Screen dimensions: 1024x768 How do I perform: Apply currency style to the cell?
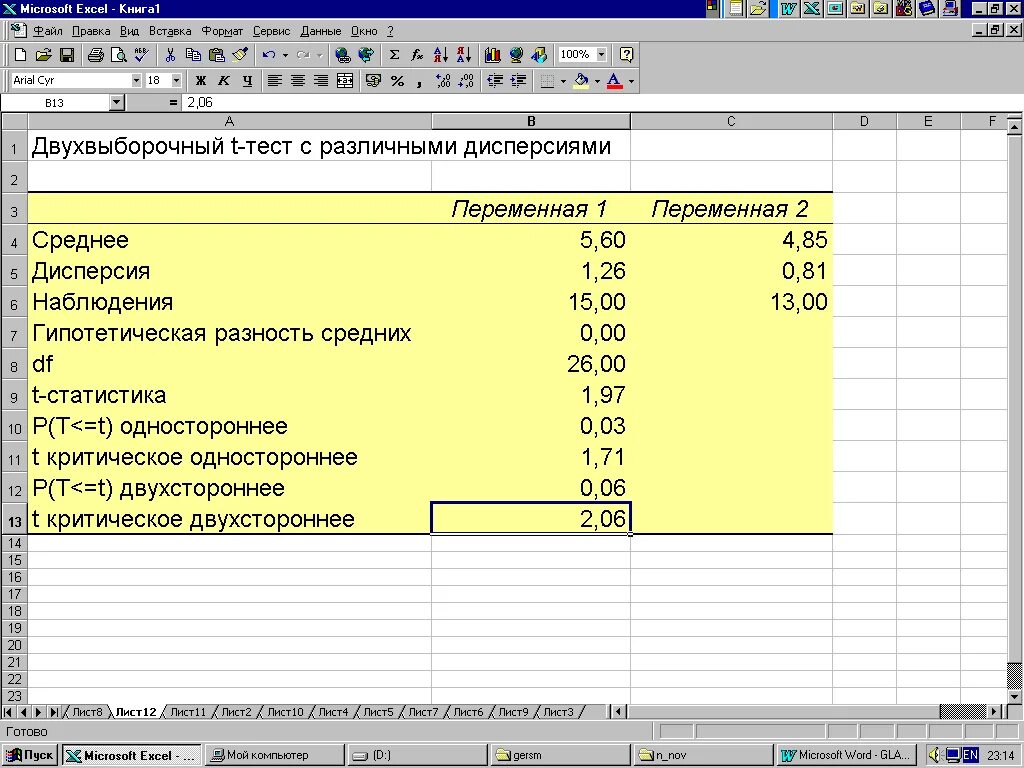[374, 81]
